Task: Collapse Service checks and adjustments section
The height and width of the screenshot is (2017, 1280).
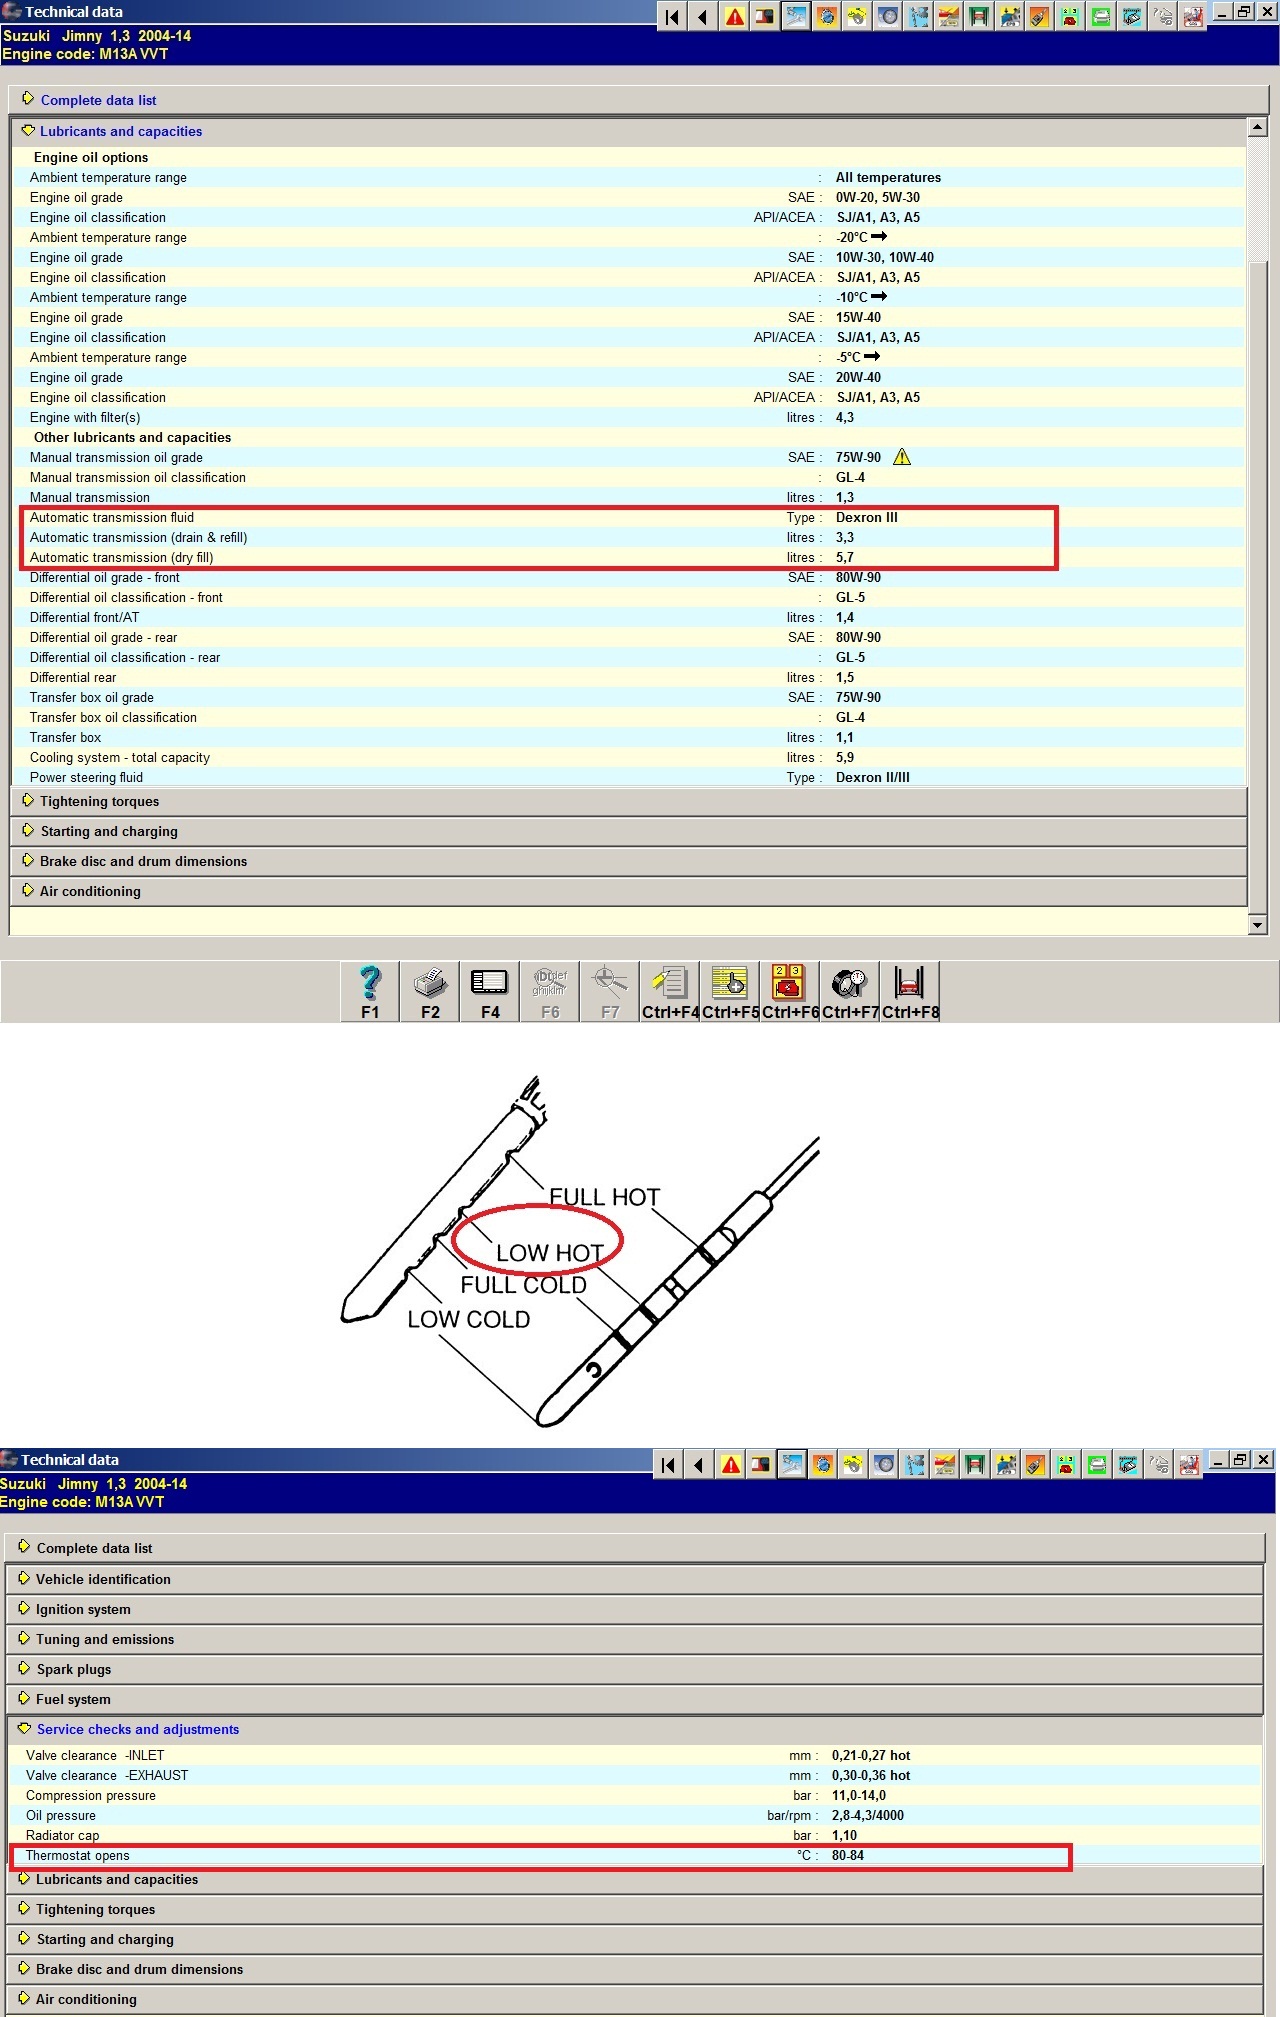Action: [x=137, y=1729]
